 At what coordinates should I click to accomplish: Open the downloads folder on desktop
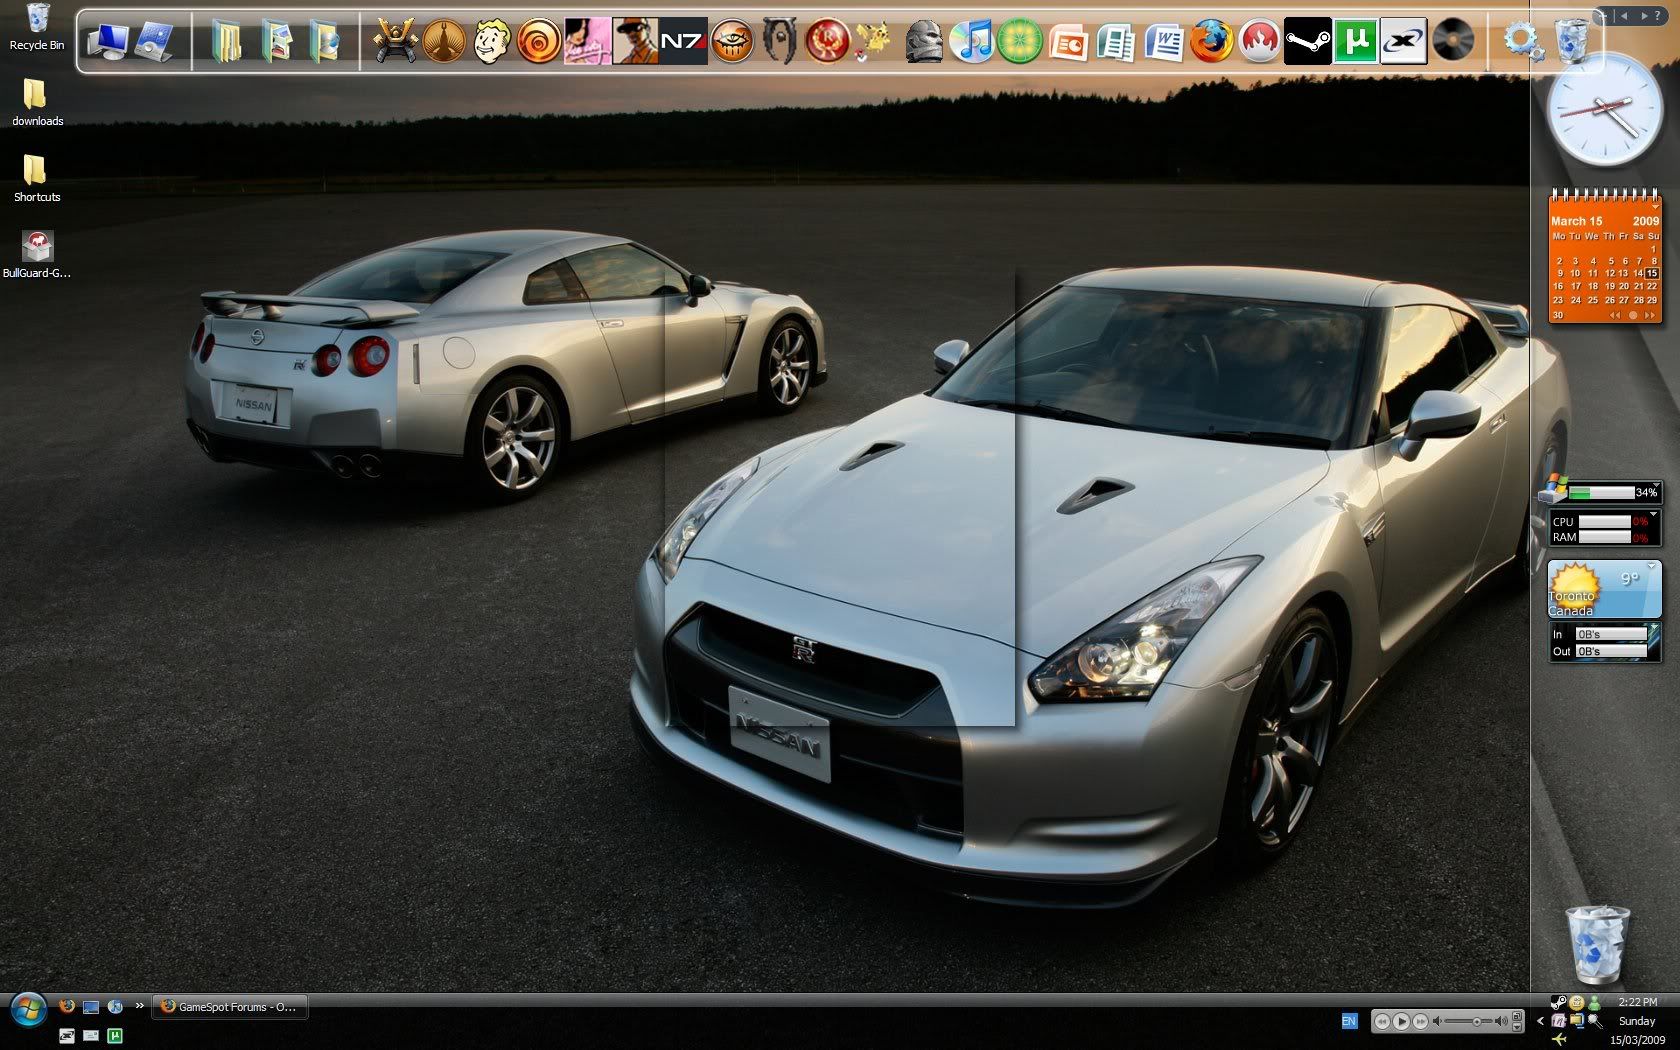pyautogui.click(x=37, y=103)
